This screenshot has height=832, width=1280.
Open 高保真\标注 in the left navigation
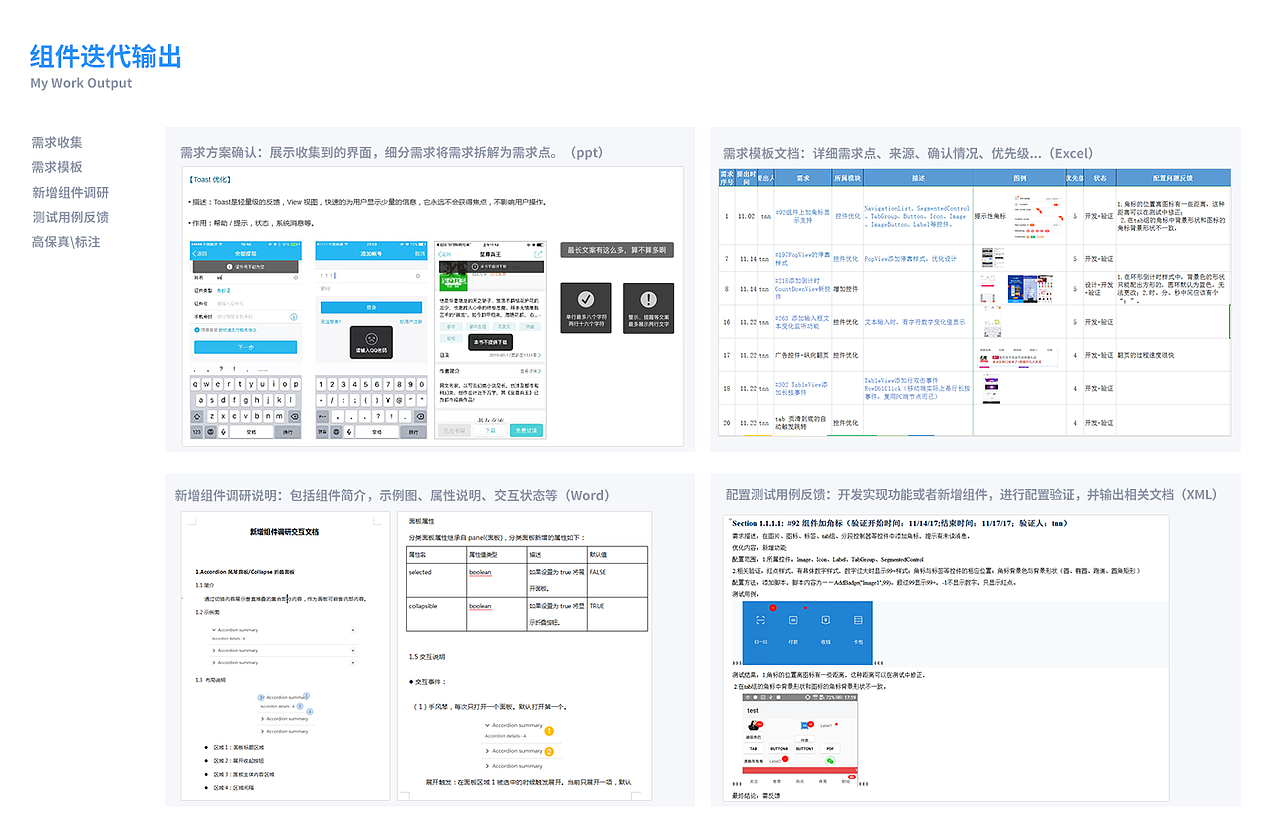coord(66,242)
